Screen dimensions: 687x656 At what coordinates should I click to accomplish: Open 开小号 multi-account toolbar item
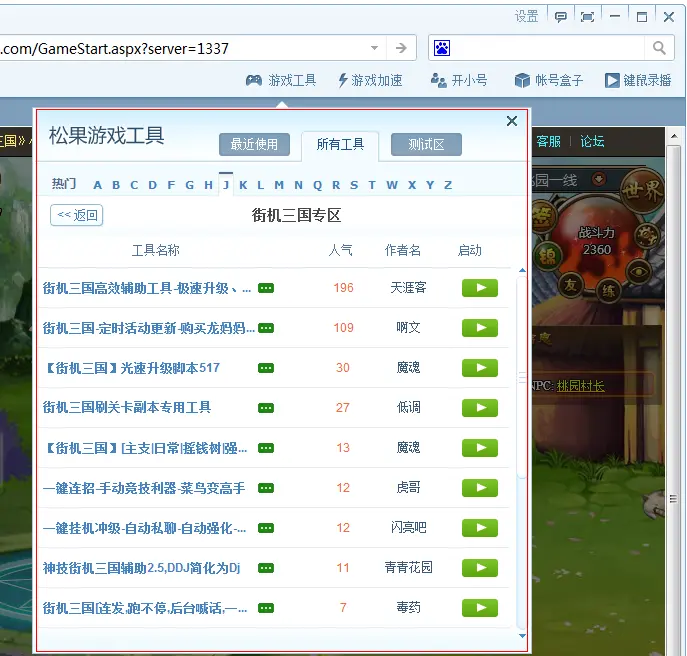(x=459, y=81)
